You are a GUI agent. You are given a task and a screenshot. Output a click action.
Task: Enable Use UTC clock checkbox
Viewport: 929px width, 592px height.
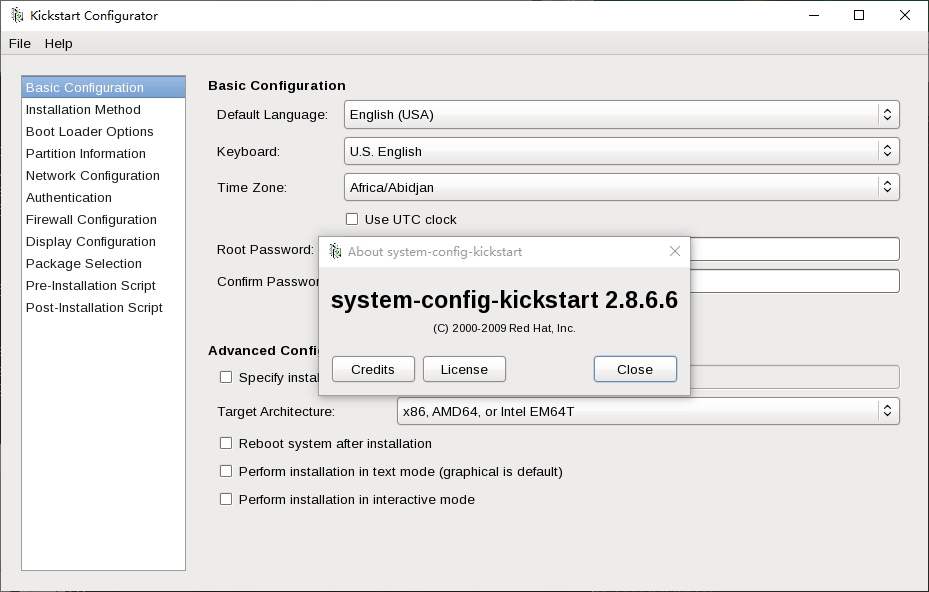pos(352,219)
